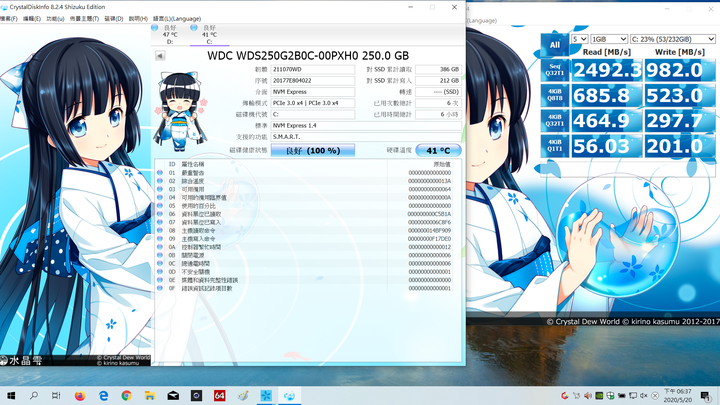Run the 4KiB Q32T1 test

coord(555,120)
